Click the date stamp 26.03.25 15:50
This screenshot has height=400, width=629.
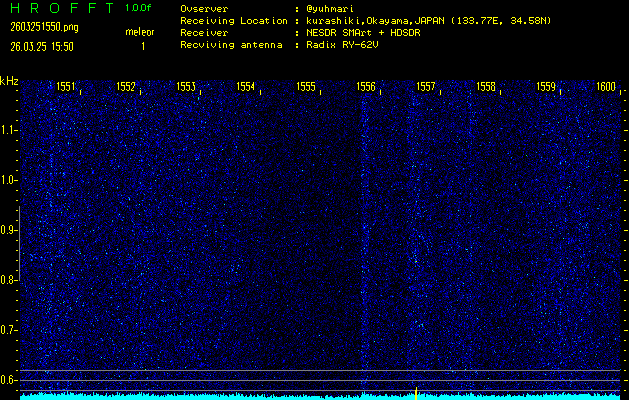click(42, 47)
